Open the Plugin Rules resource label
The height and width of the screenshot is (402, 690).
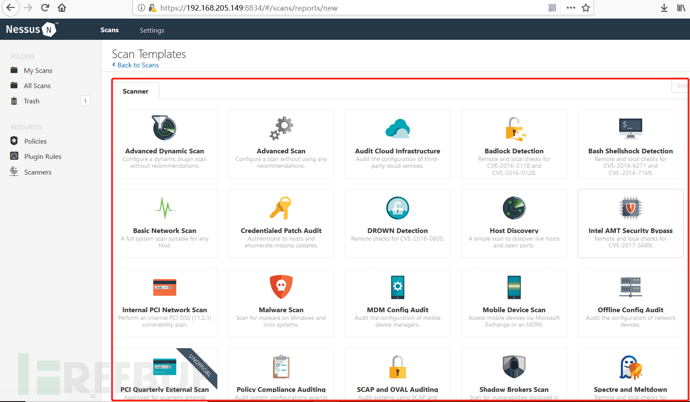(x=43, y=157)
